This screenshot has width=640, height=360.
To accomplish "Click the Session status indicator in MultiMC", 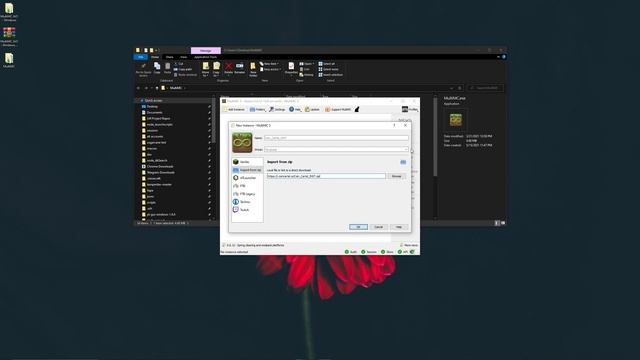I will tap(369, 252).
